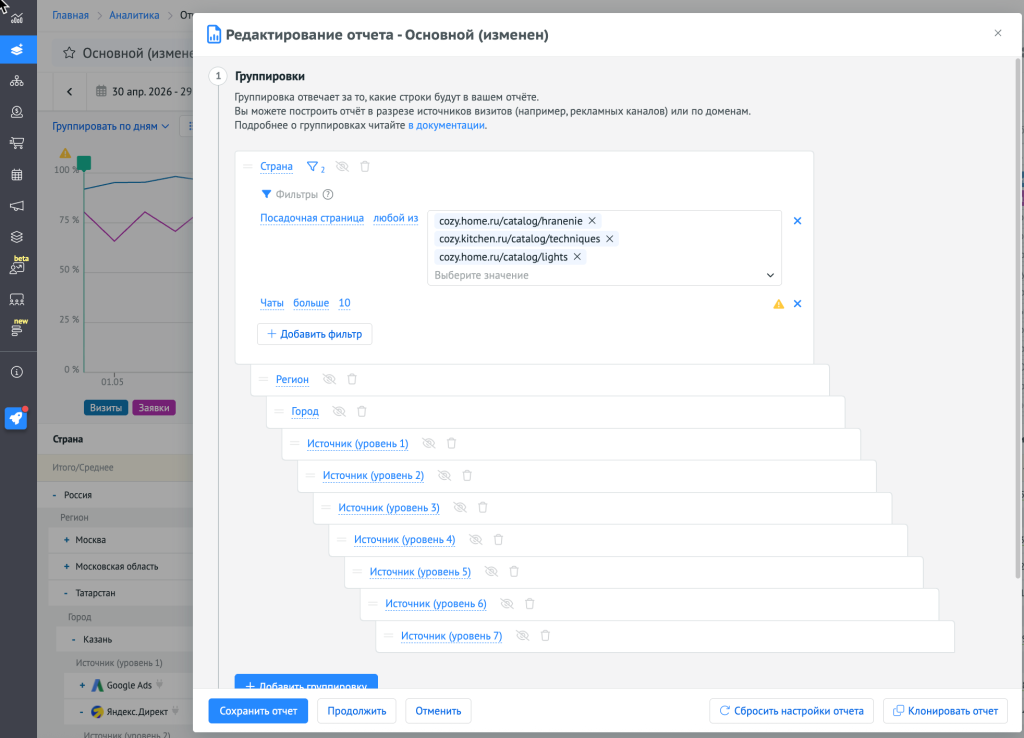The width and height of the screenshot is (1024, 738).
Task: Expand the Московская область row
Action: coord(66,566)
